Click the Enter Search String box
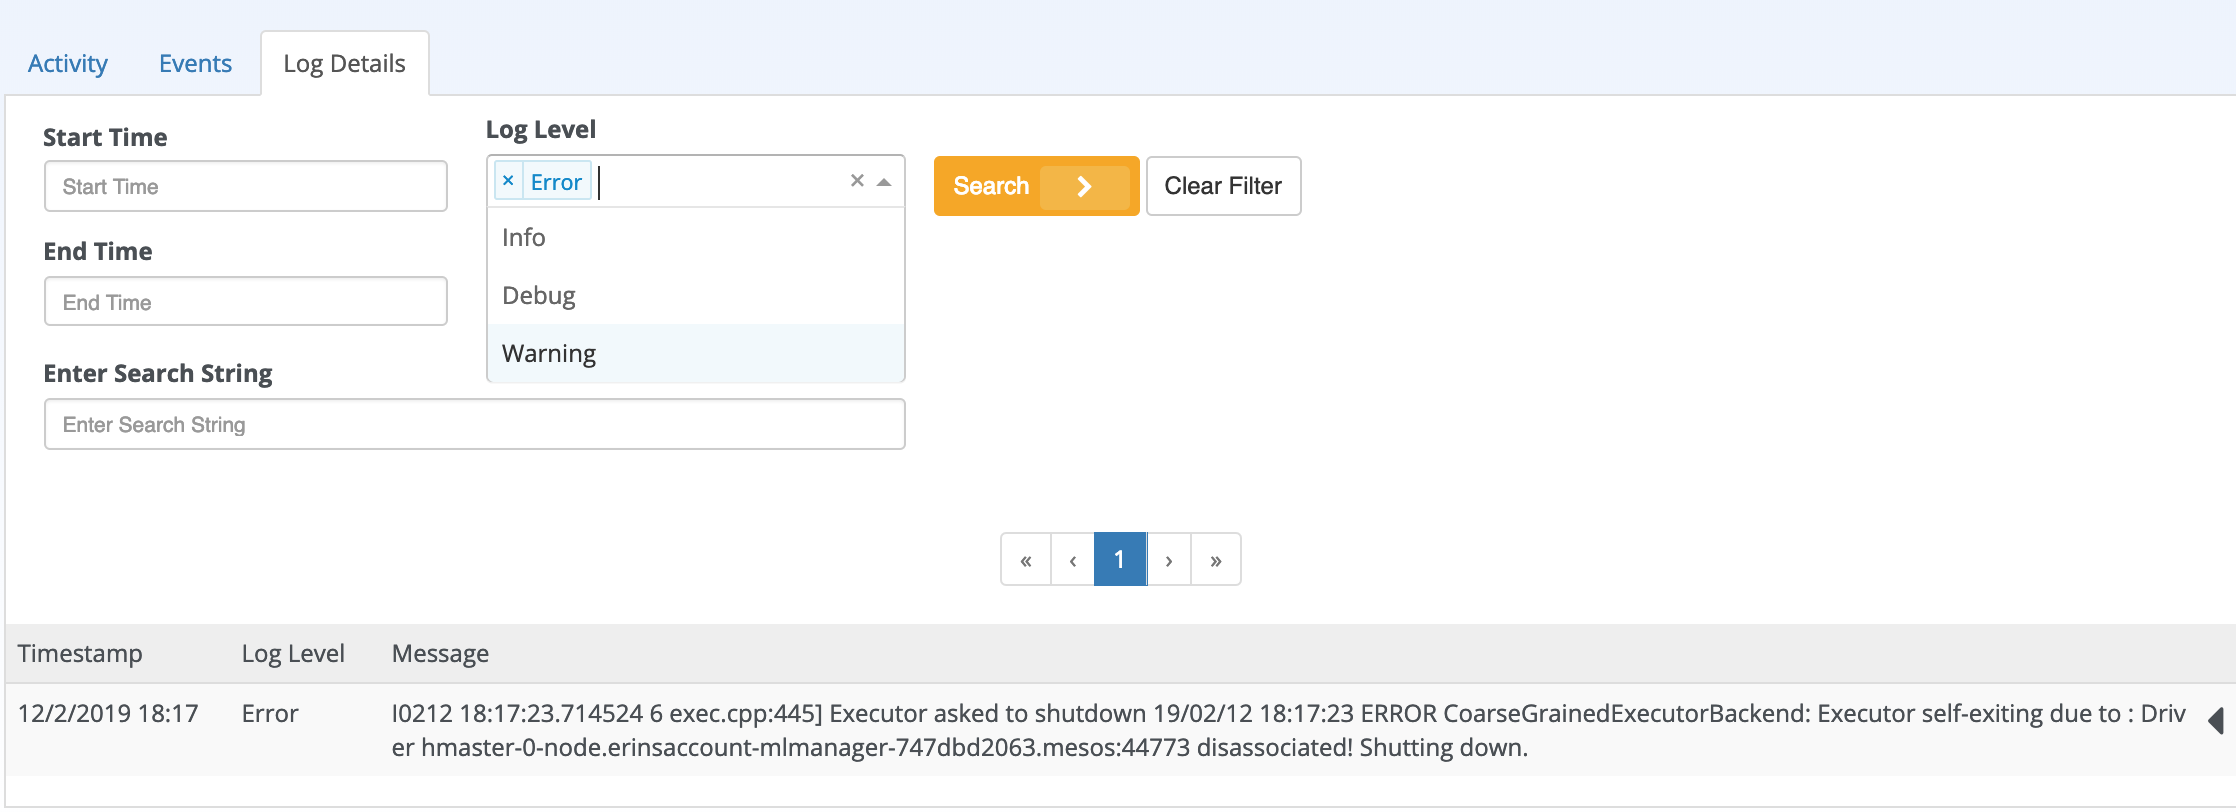This screenshot has width=2236, height=812. click(x=475, y=424)
